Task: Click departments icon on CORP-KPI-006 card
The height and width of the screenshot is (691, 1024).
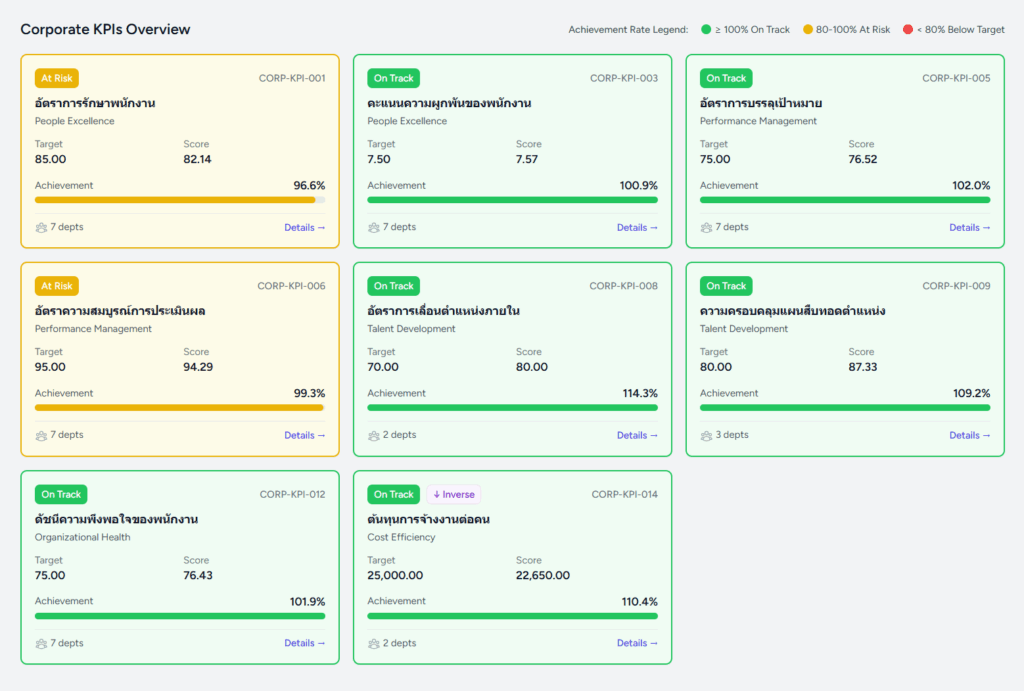Action: [x=41, y=436]
